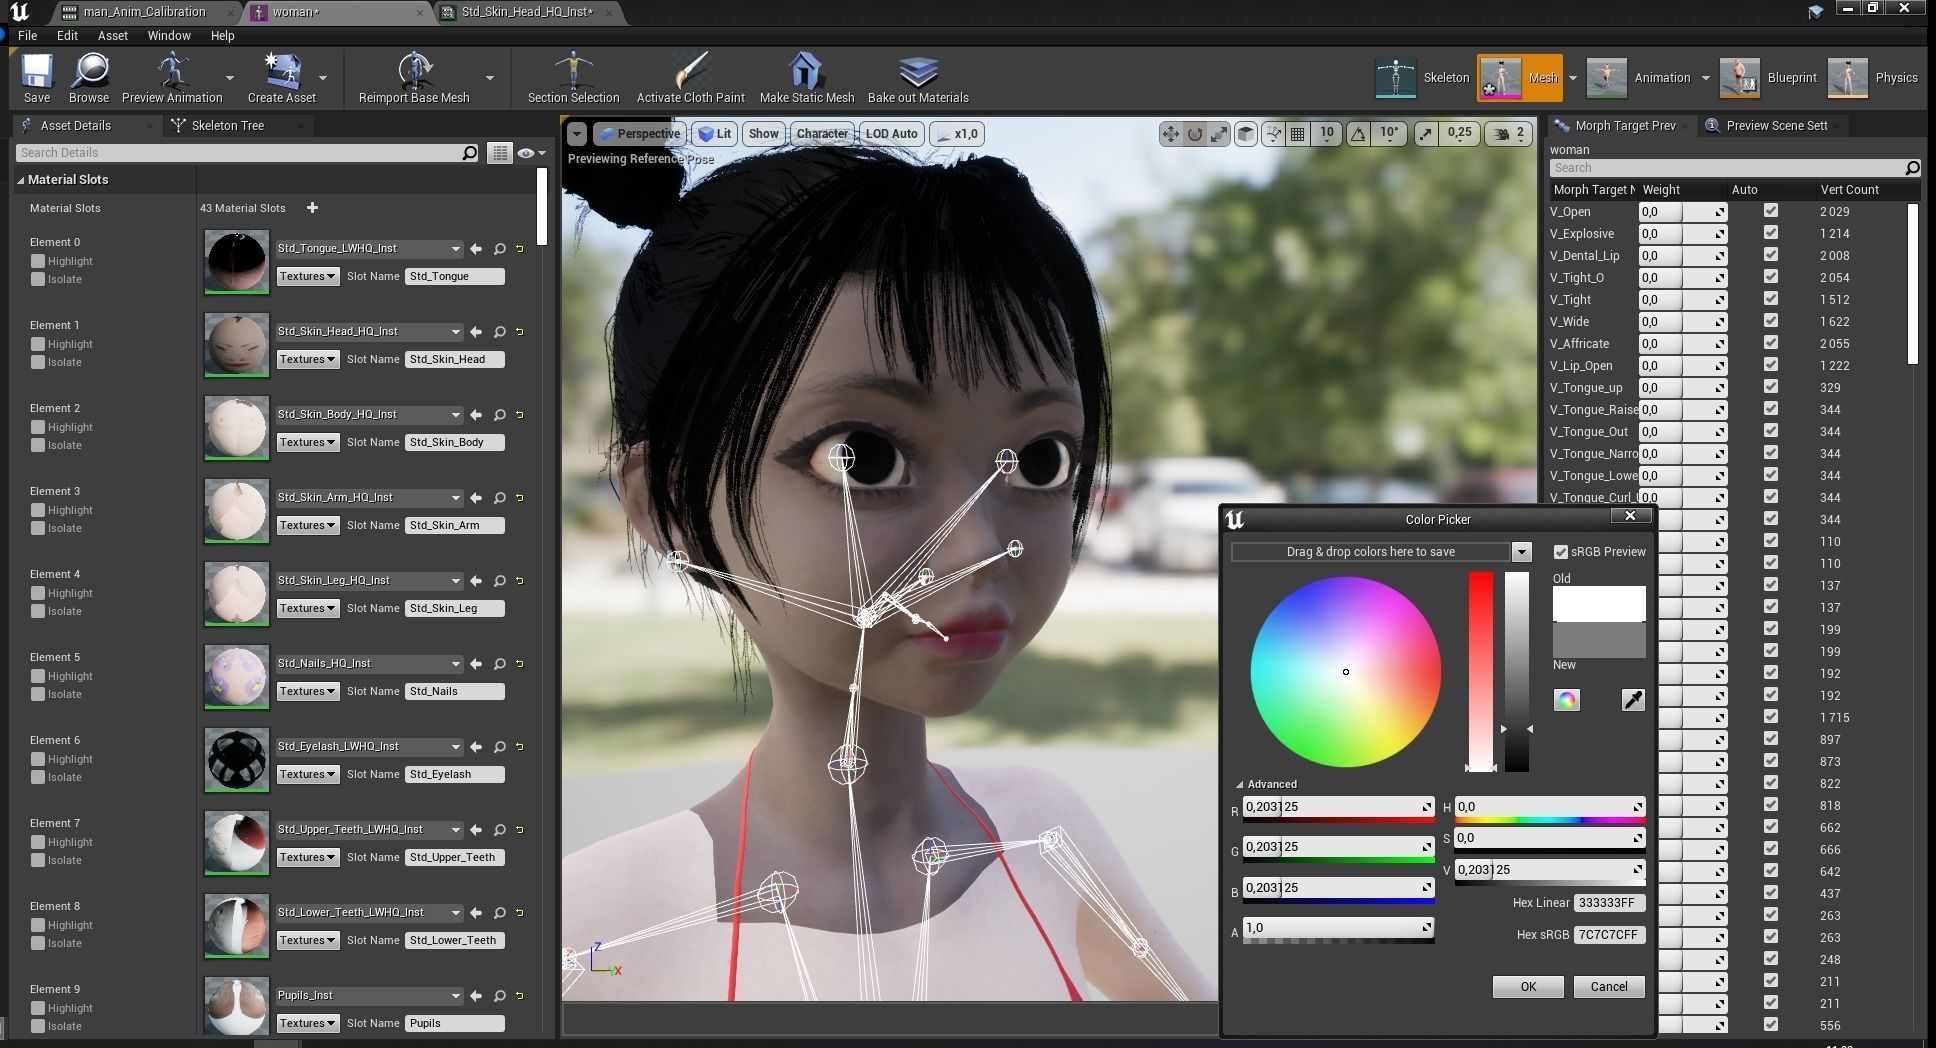This screenshot has width=1936, height=1048.
Task: Toggle sRGB Preview checkbox
Action: click(x=1560, y=552)
